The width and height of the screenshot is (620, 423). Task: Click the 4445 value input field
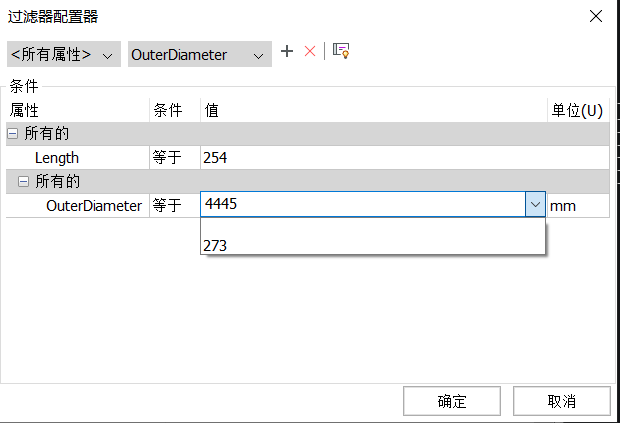[x=363, y=204]
